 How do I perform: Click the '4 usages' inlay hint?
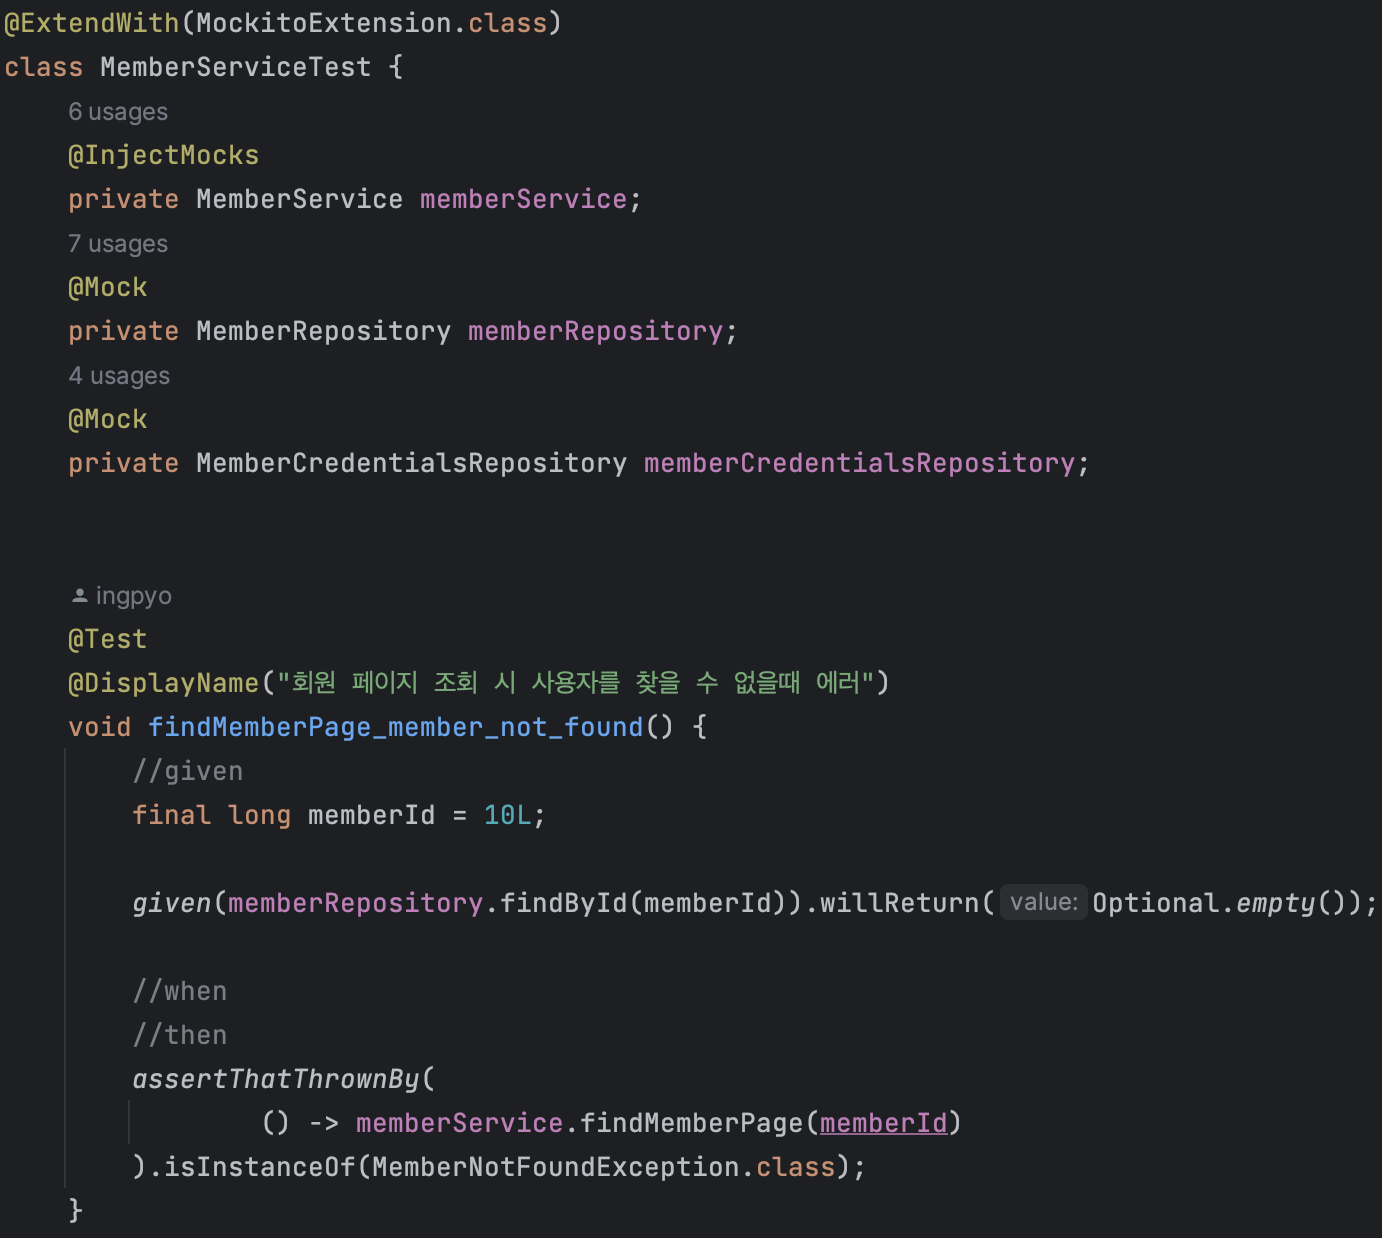[119, 376]
